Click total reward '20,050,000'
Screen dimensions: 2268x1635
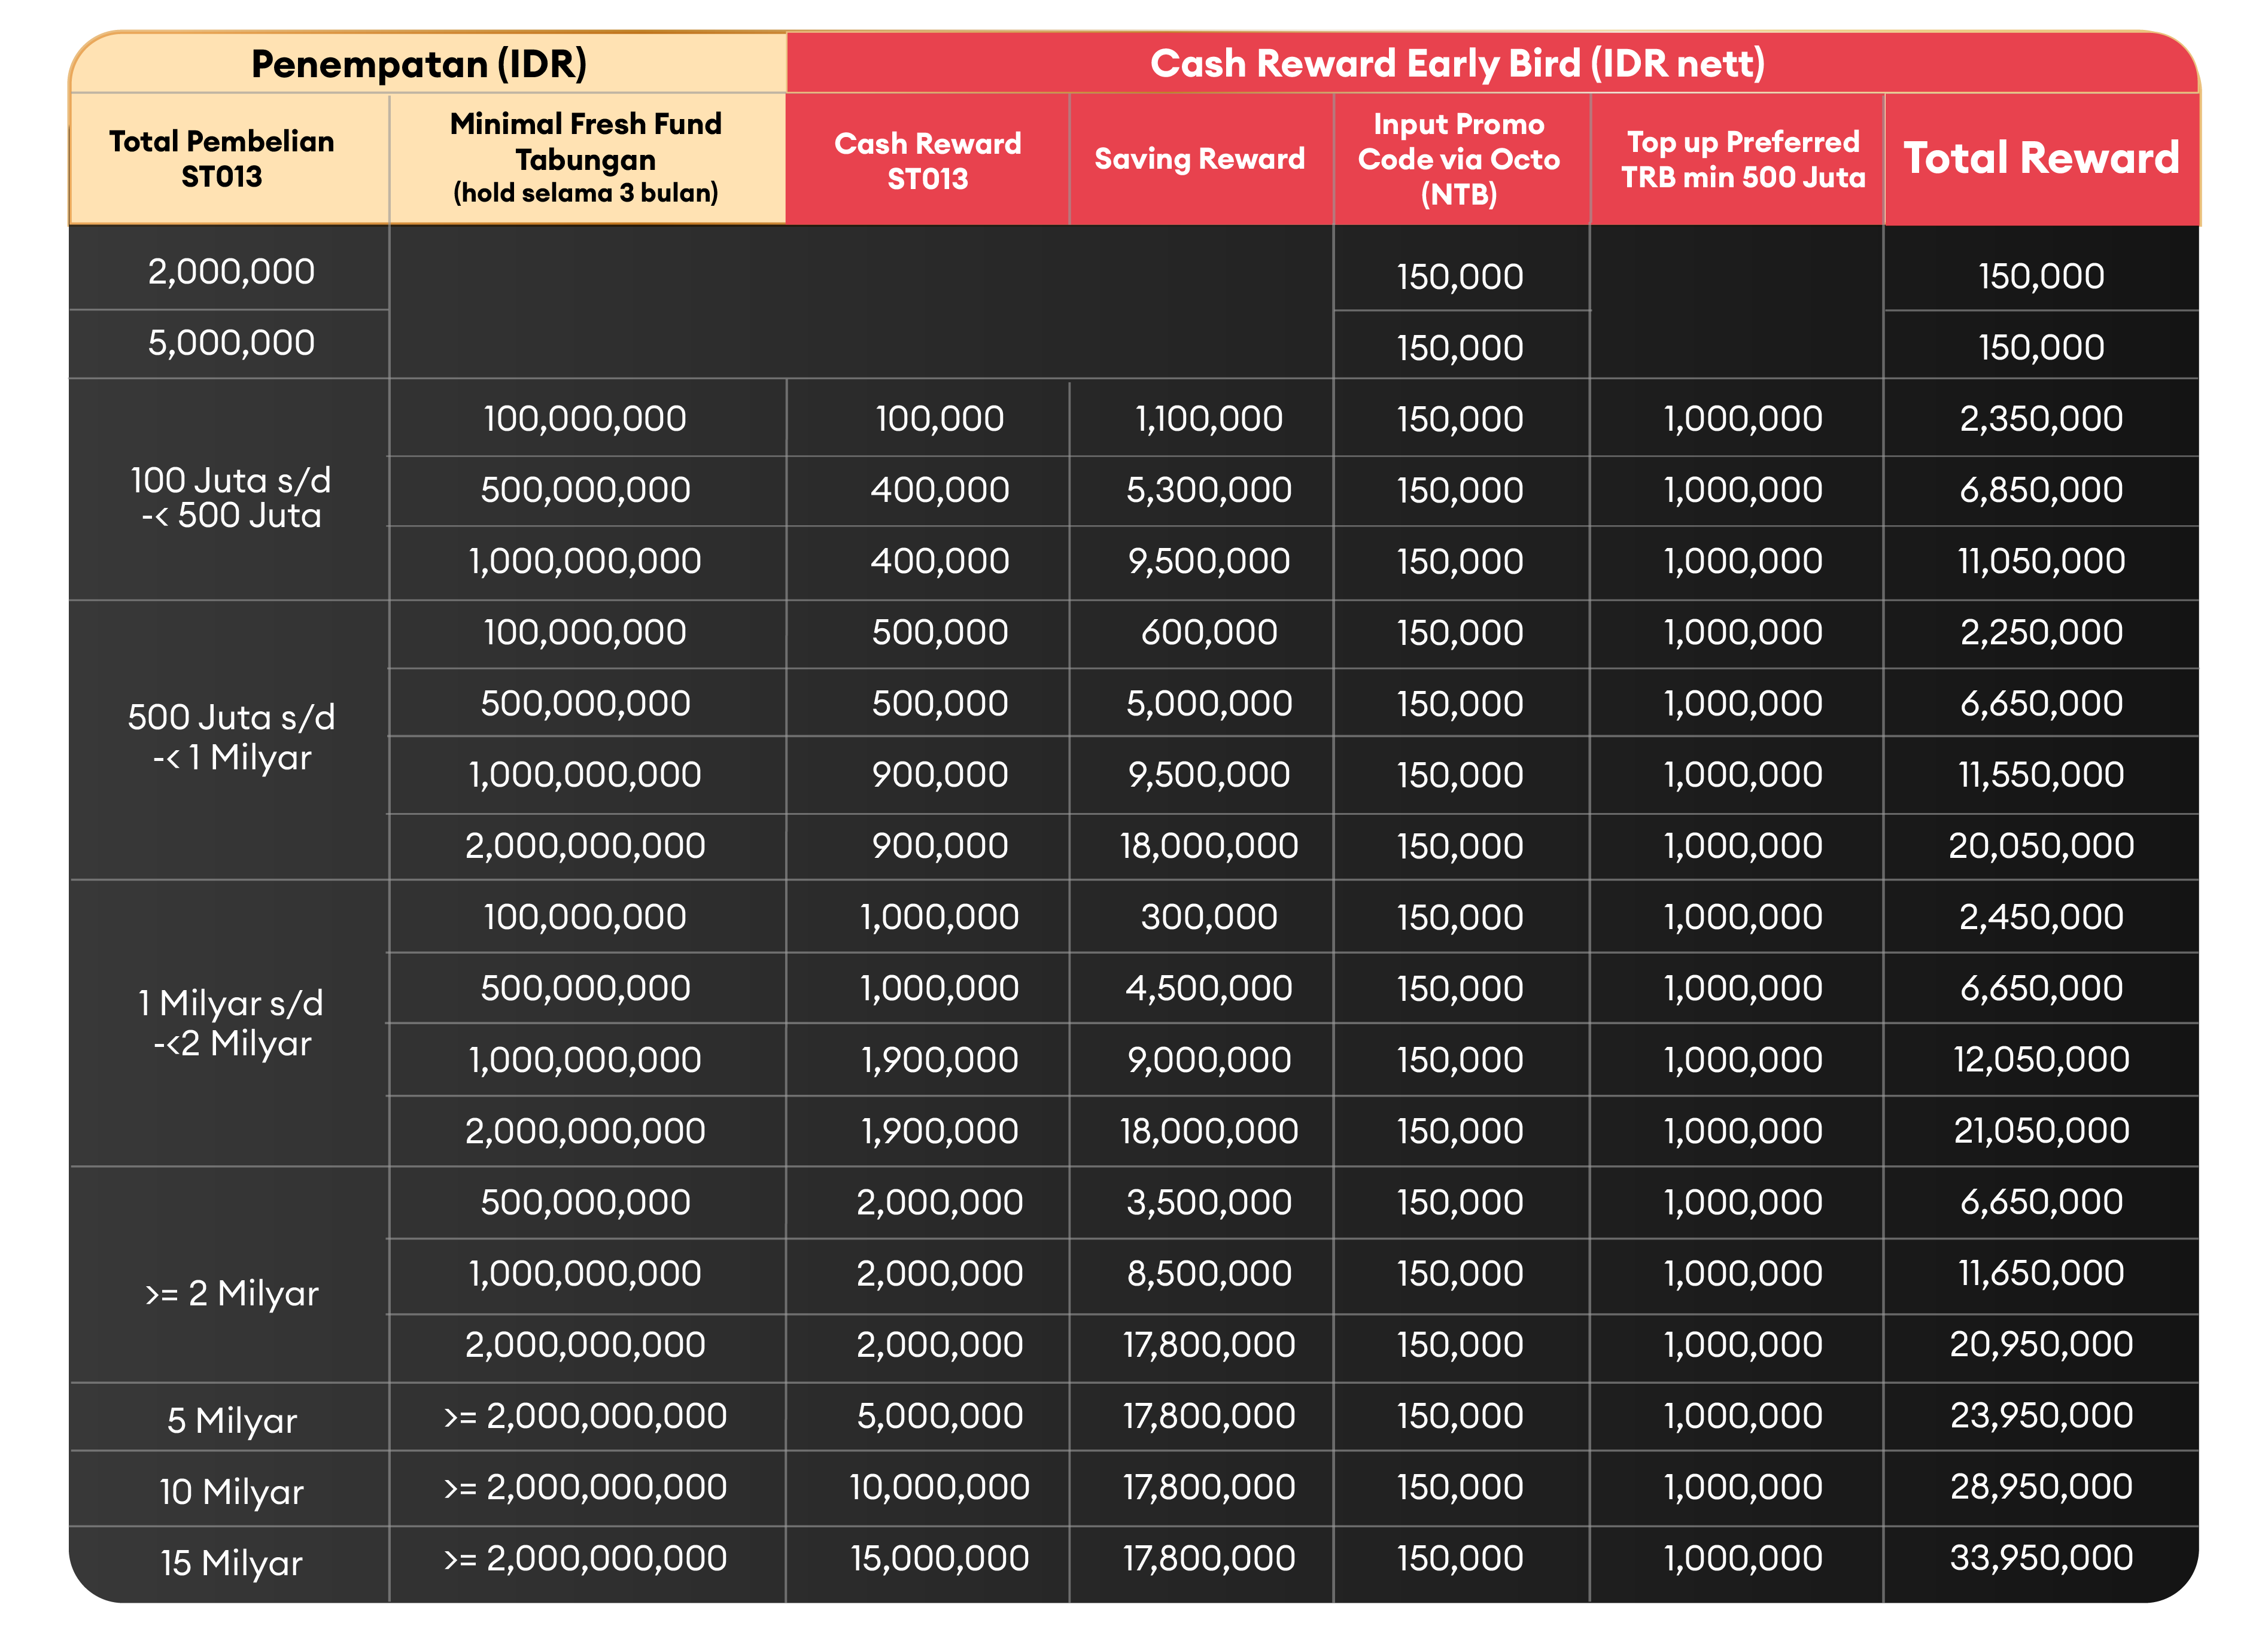click(x=2041, y=846)
